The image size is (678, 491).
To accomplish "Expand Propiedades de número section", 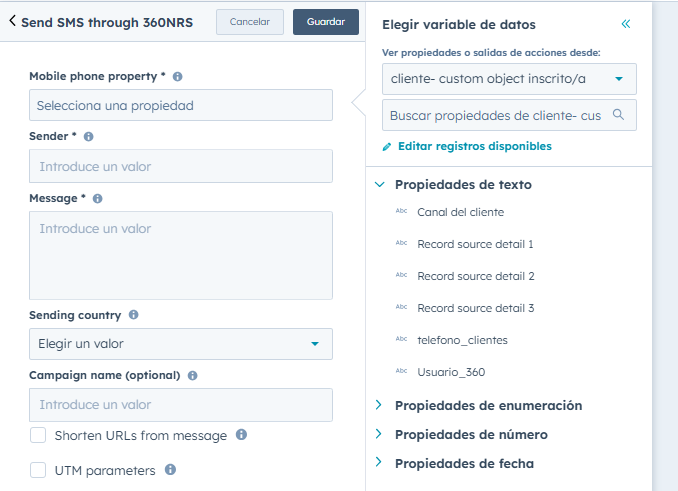I will 471,434.
